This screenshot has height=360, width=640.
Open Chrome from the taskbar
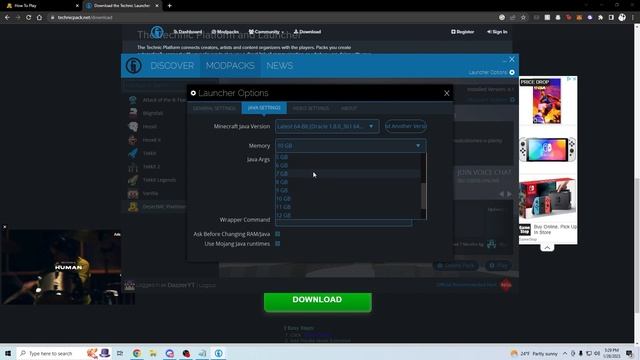(137, 353)
